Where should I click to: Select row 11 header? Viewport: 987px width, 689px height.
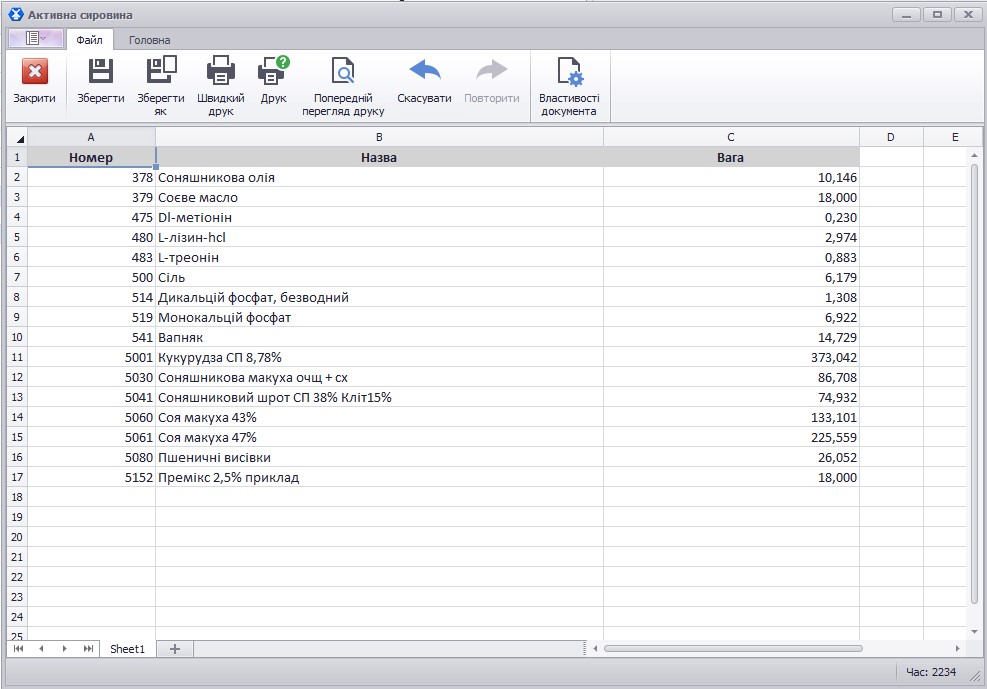[18, 357]
